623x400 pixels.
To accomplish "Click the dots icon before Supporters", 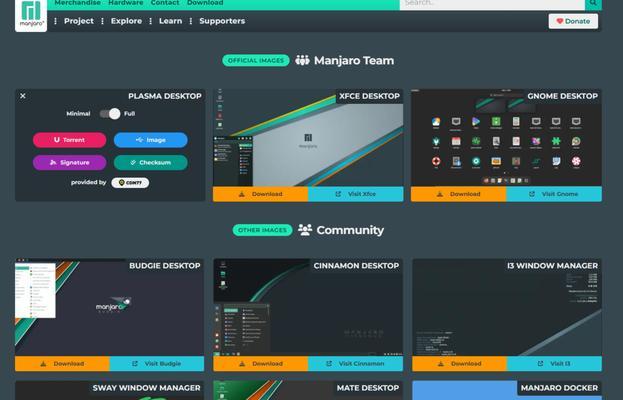I will click(191, 21).
